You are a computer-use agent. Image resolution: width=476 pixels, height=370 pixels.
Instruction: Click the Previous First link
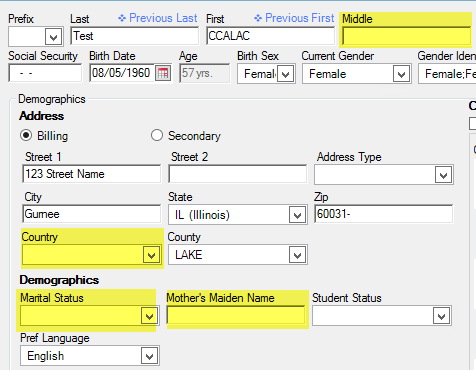pos(294,18)
